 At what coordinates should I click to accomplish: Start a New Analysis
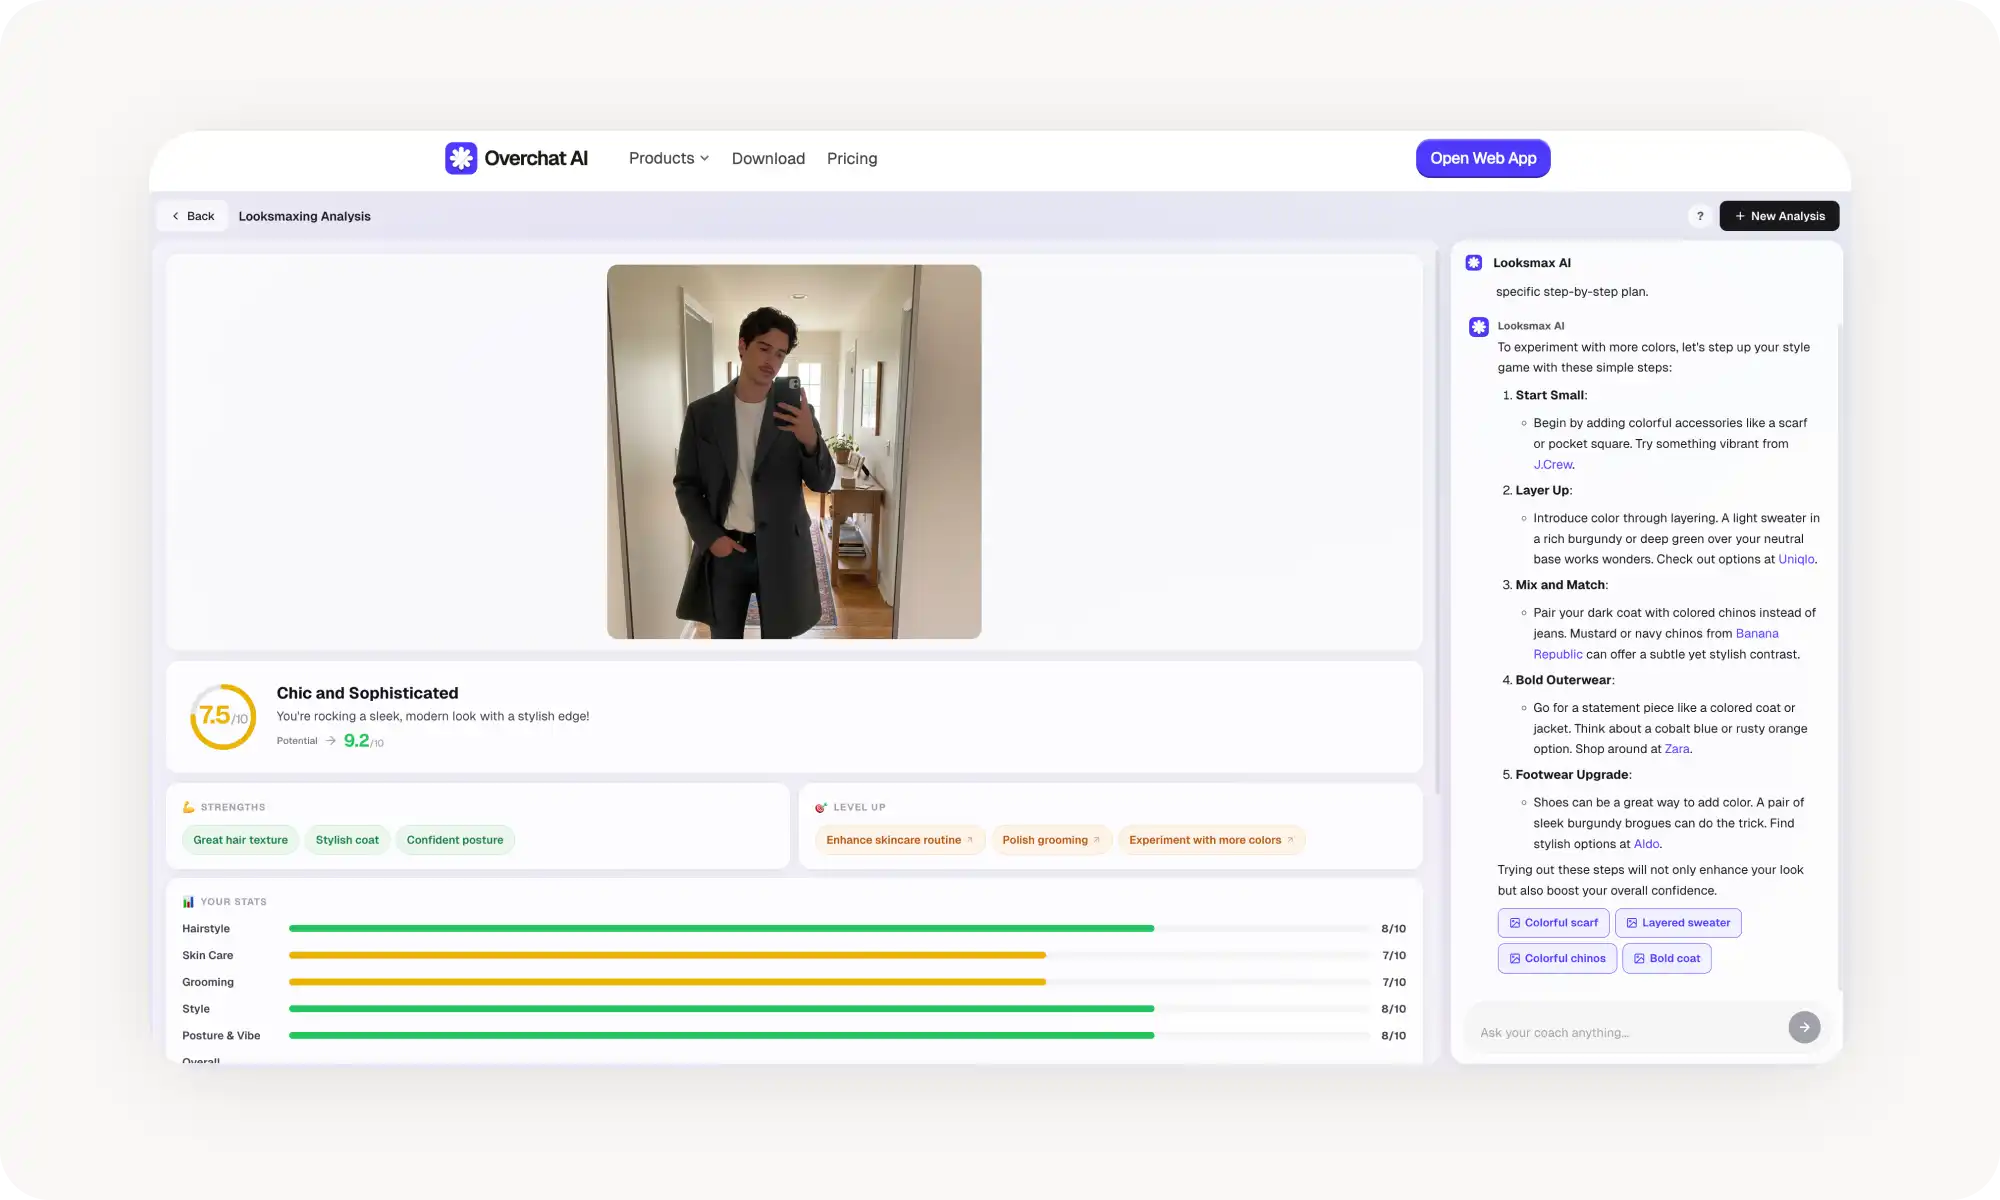1779,216
